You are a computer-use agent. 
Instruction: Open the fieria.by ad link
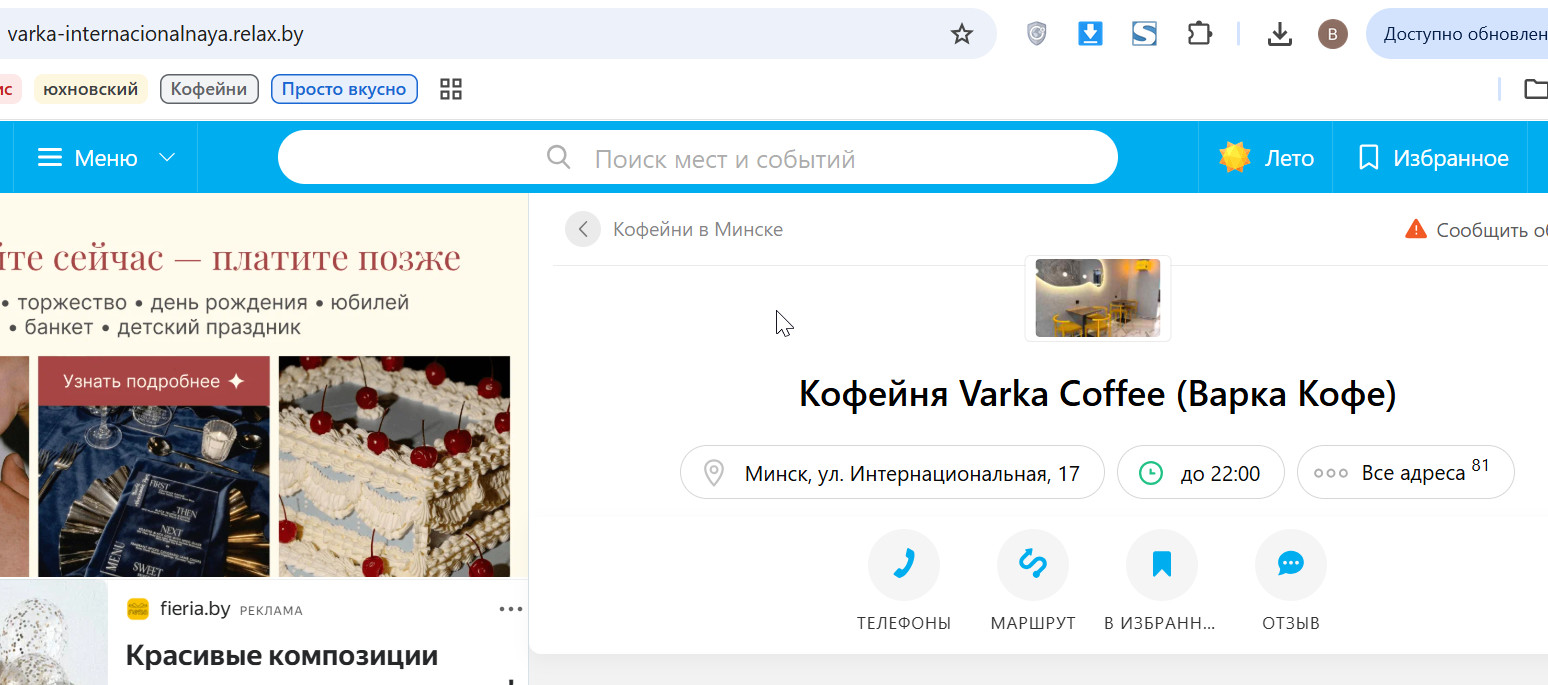pyautogui.click(x=195, y=609)
